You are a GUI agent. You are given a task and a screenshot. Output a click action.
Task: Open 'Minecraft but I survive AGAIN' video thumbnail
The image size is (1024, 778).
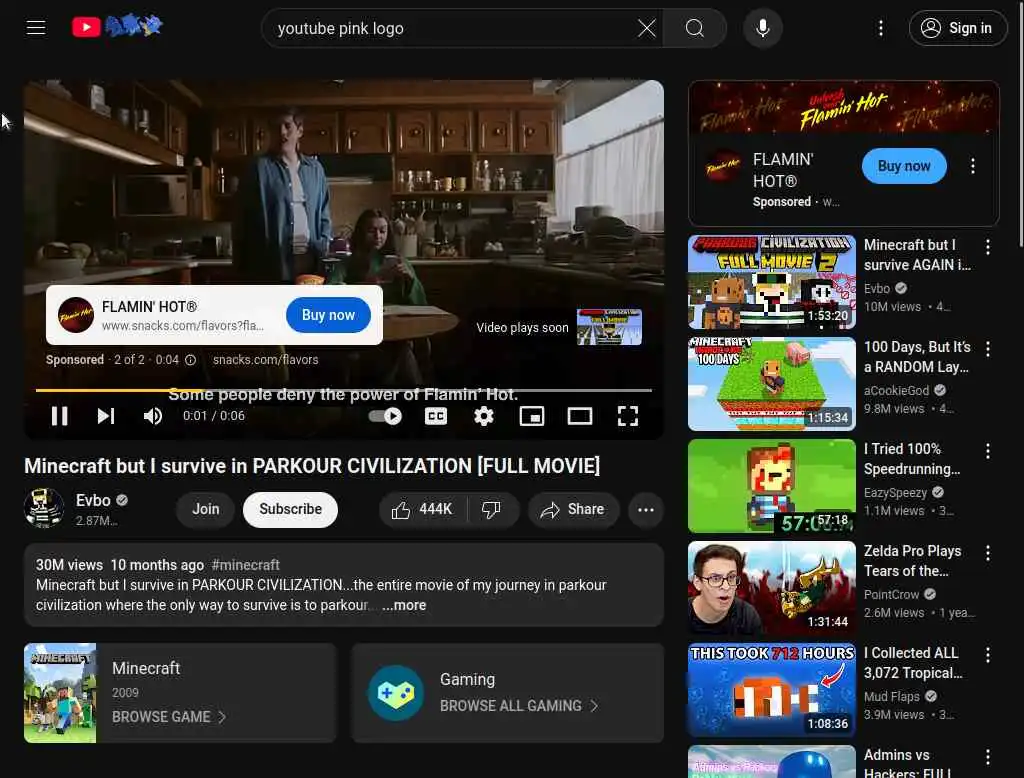click(x=771, y=282)
